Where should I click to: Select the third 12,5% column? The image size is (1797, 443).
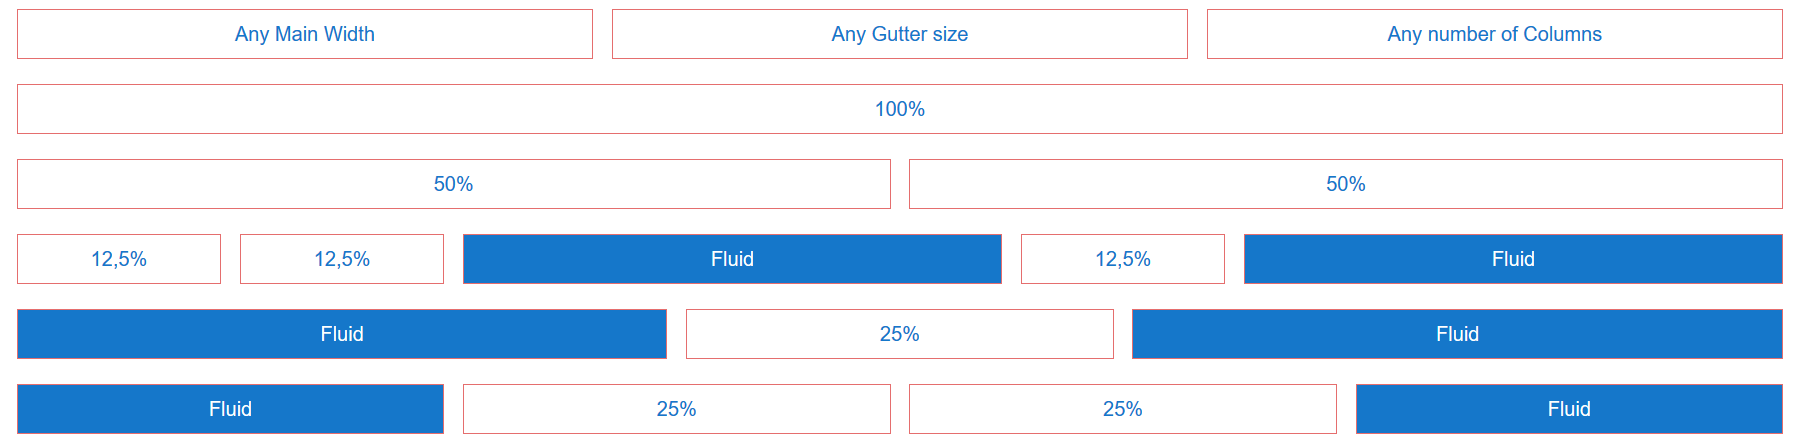(x=1123, y=259)
